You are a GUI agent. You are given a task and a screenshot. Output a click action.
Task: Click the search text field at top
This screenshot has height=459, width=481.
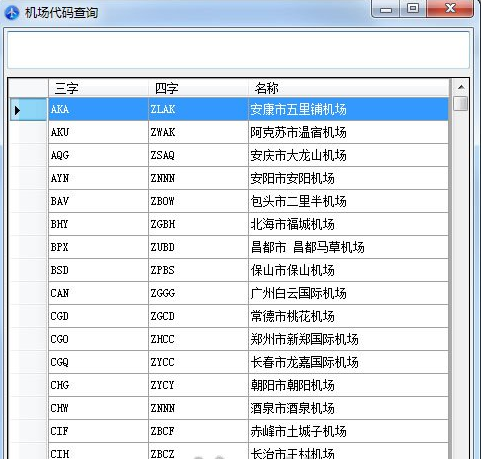238,50
